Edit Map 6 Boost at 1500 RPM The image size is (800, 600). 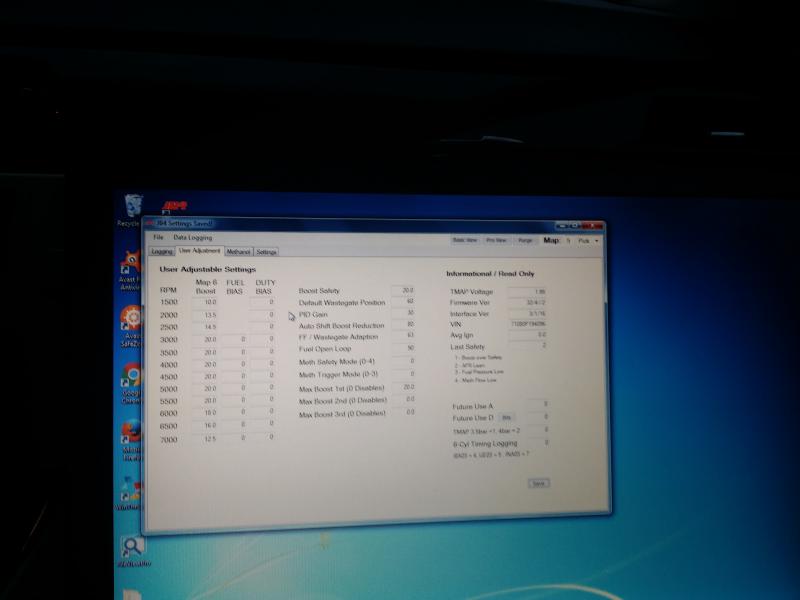pyautogui.click(x=205, y=302)
